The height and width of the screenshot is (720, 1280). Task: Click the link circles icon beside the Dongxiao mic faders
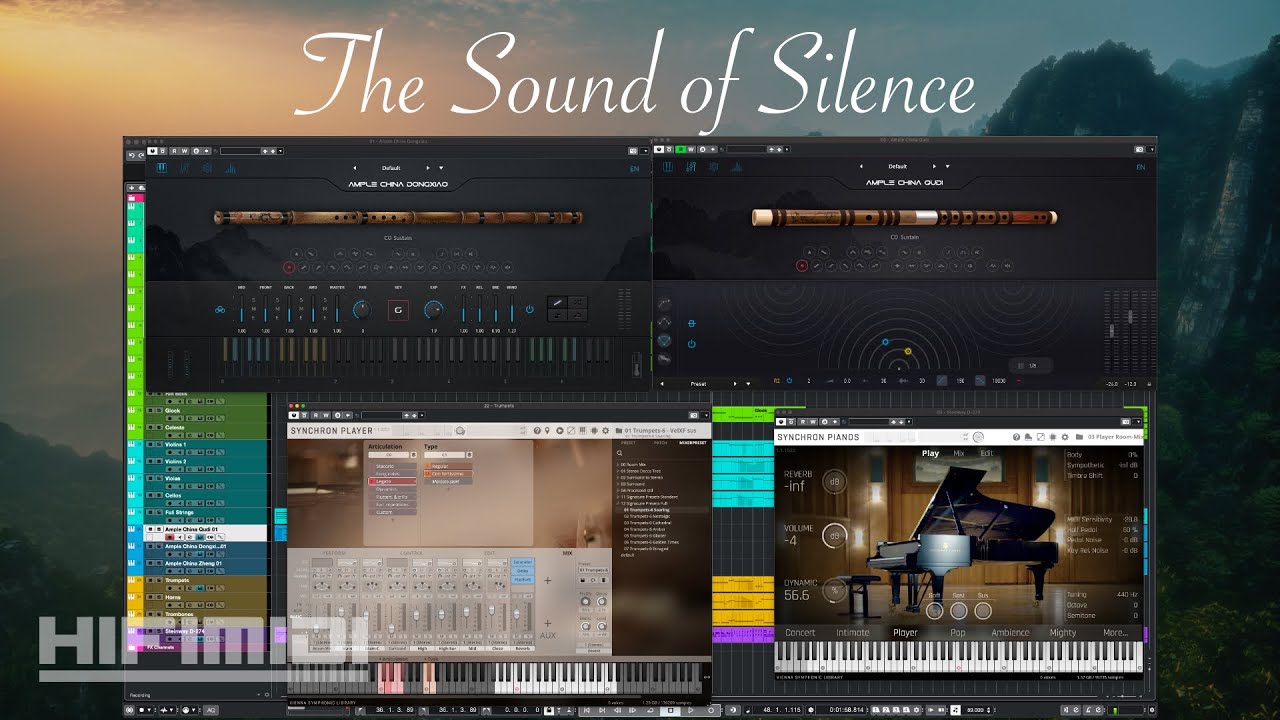(x=220, y=310)
